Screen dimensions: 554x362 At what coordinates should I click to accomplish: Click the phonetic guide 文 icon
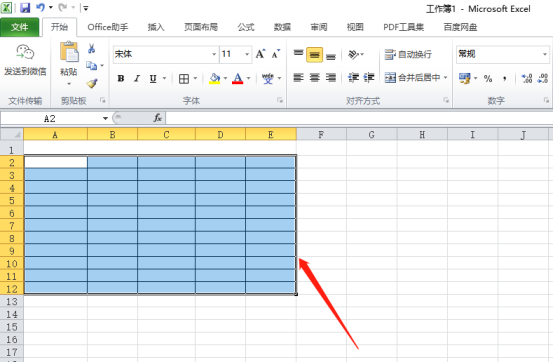tap(267, 78)
